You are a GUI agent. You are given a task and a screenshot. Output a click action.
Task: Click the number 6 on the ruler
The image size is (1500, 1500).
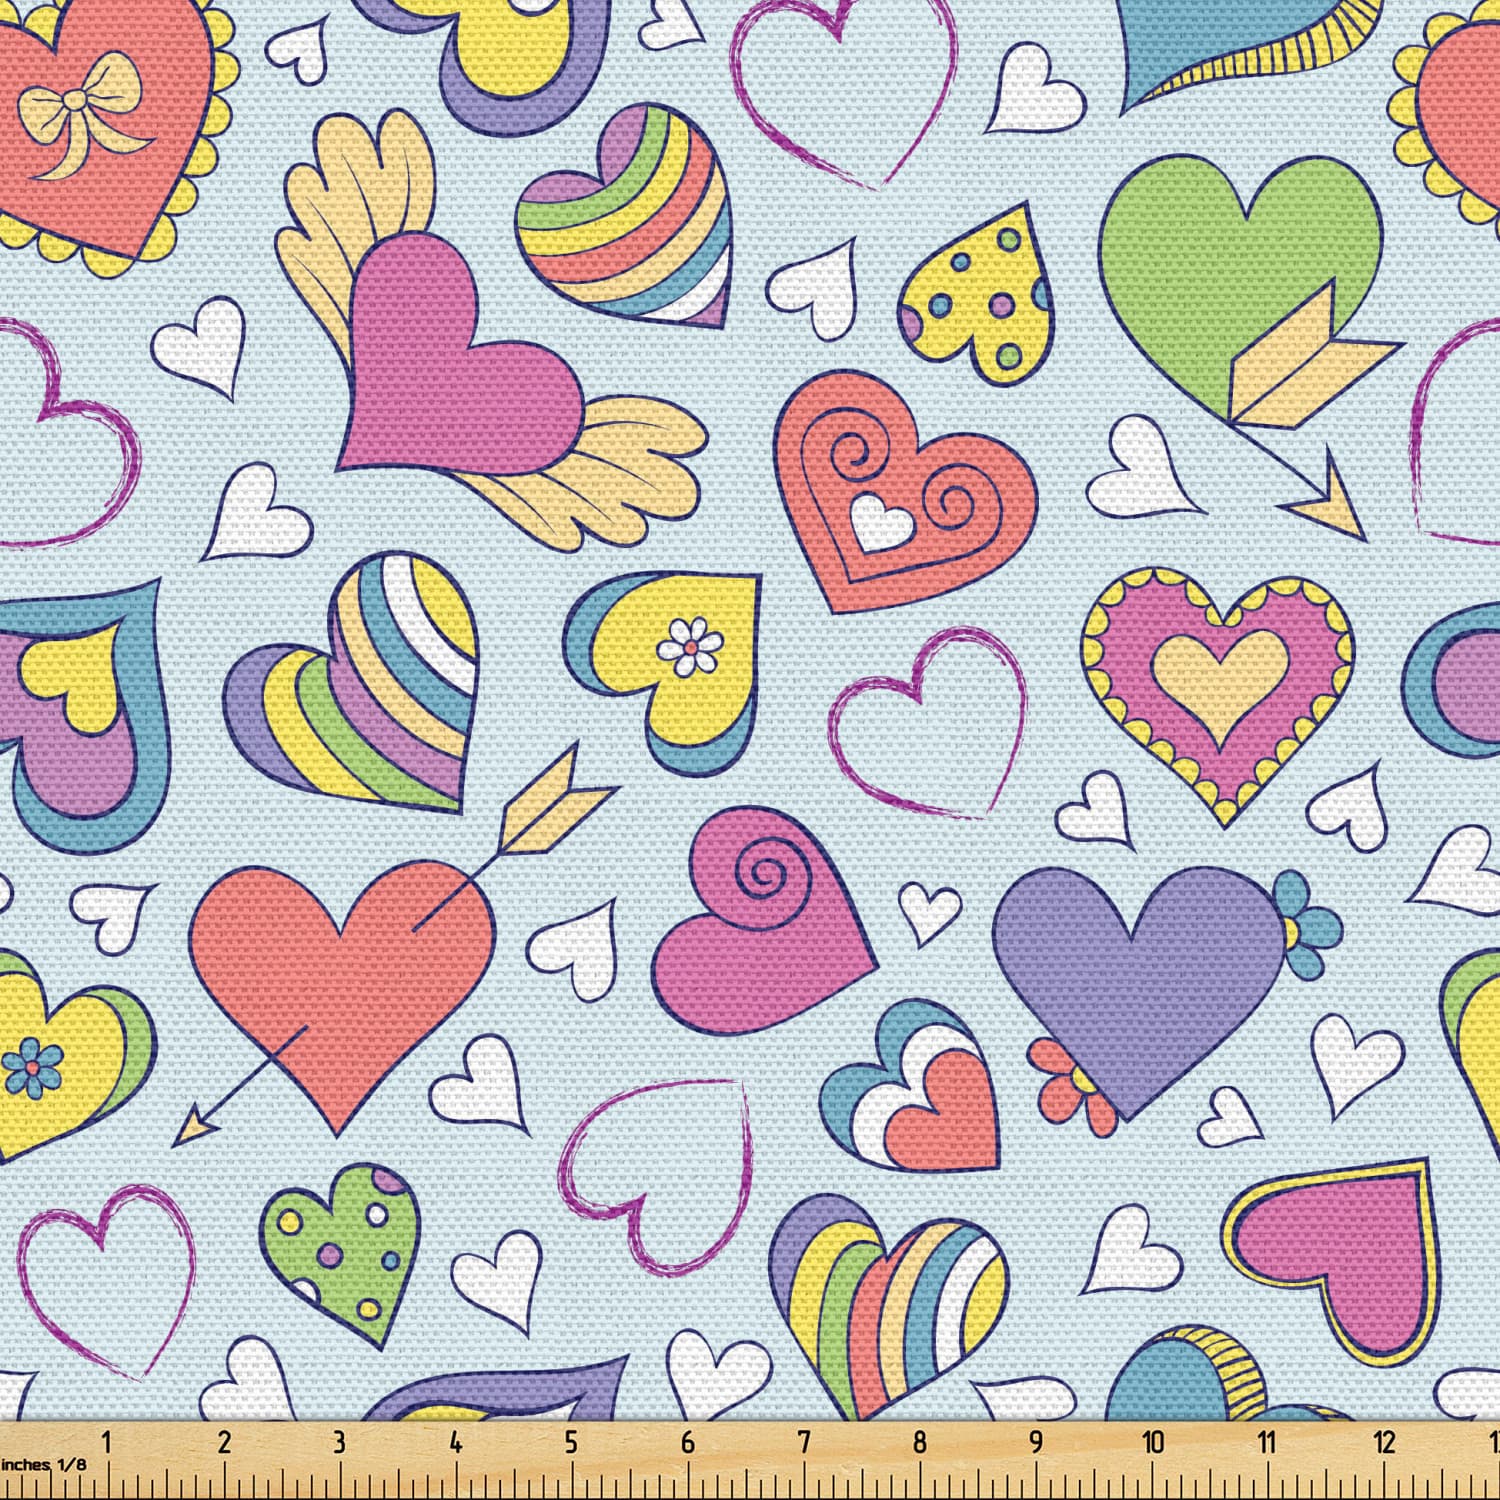tap(687, 1442)
